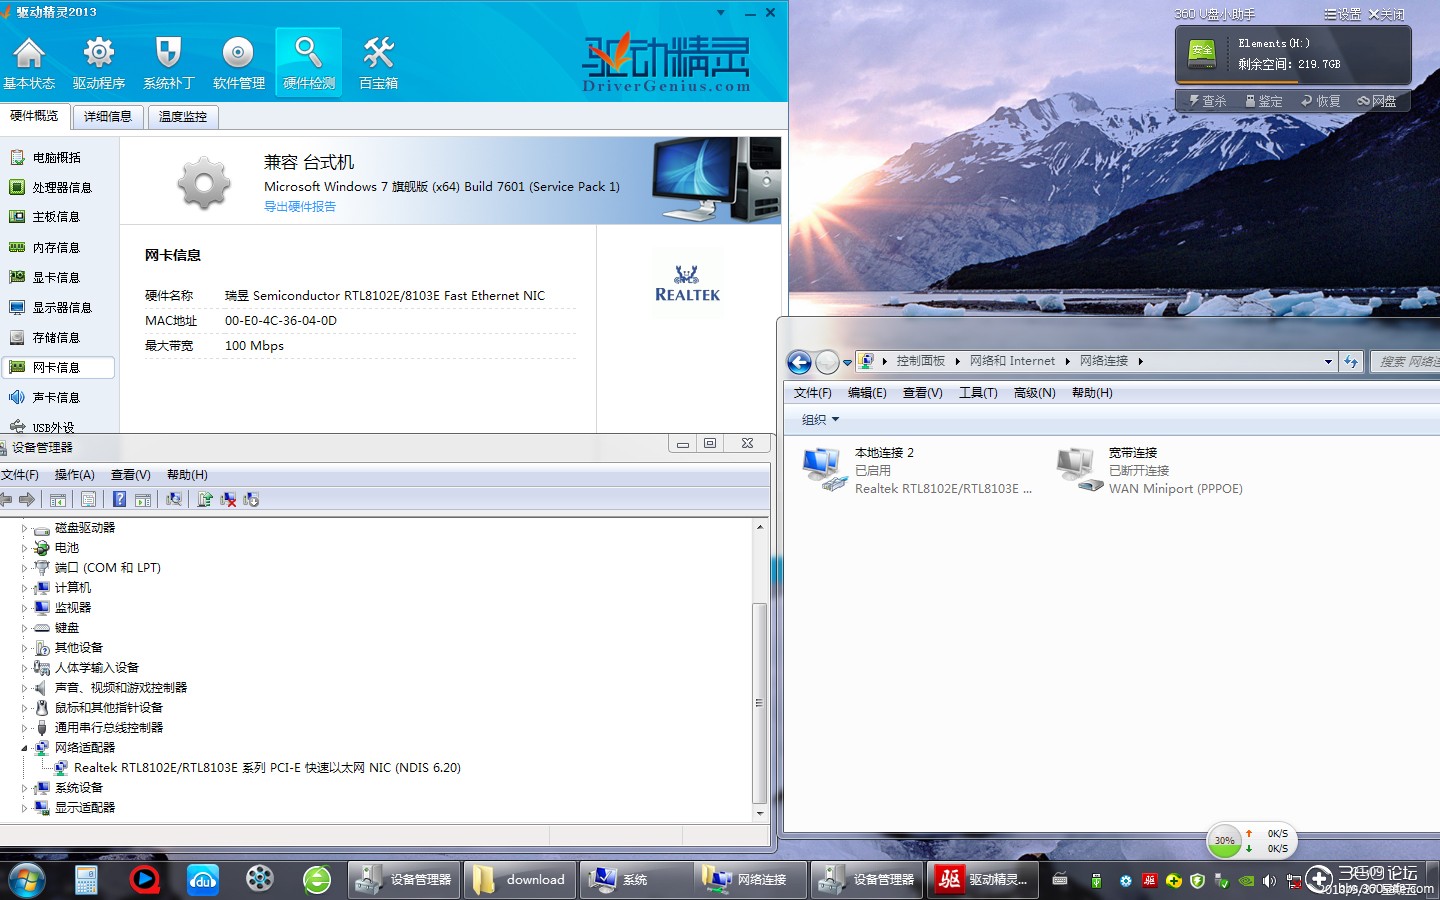Click the disable device icon with down arrow
1440x900 pixels.
tap(251, 499)
